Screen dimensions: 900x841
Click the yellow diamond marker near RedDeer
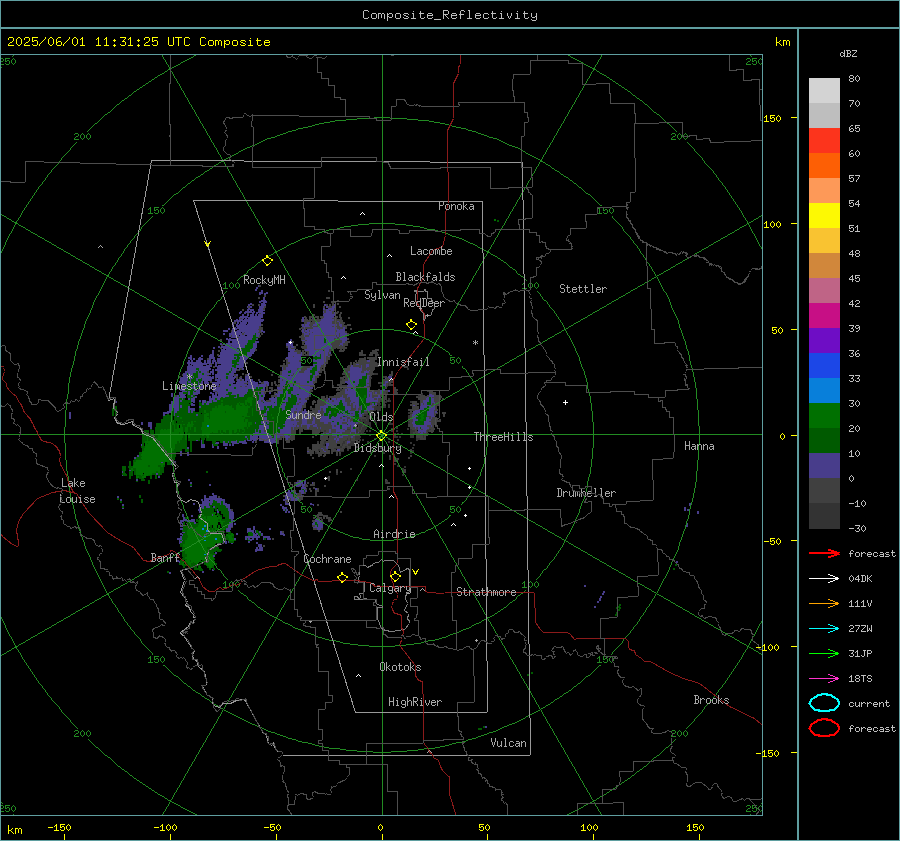click(x=411, y=325)
